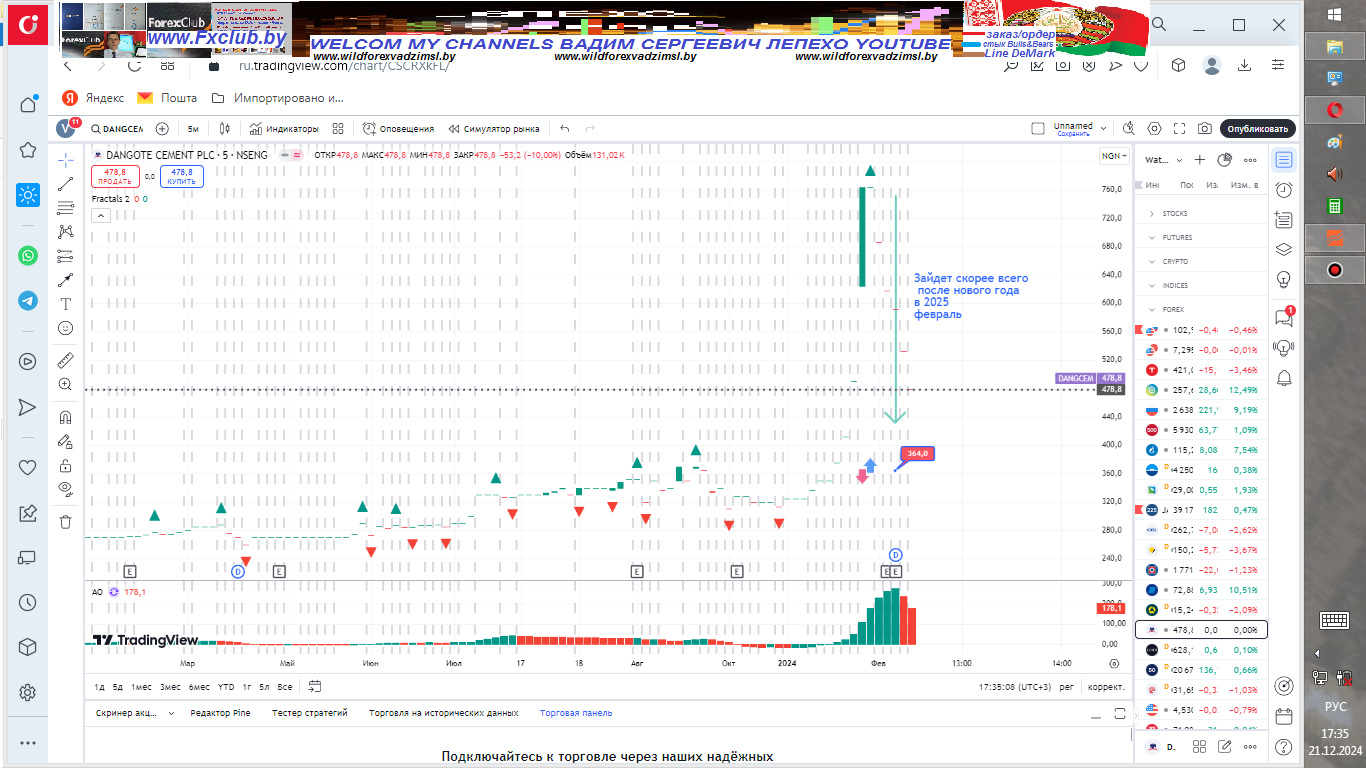Image resolution: width=1366 pixels, height=768 pixels.
Task: Select the zoom in tool
Action: coord(65,384)
